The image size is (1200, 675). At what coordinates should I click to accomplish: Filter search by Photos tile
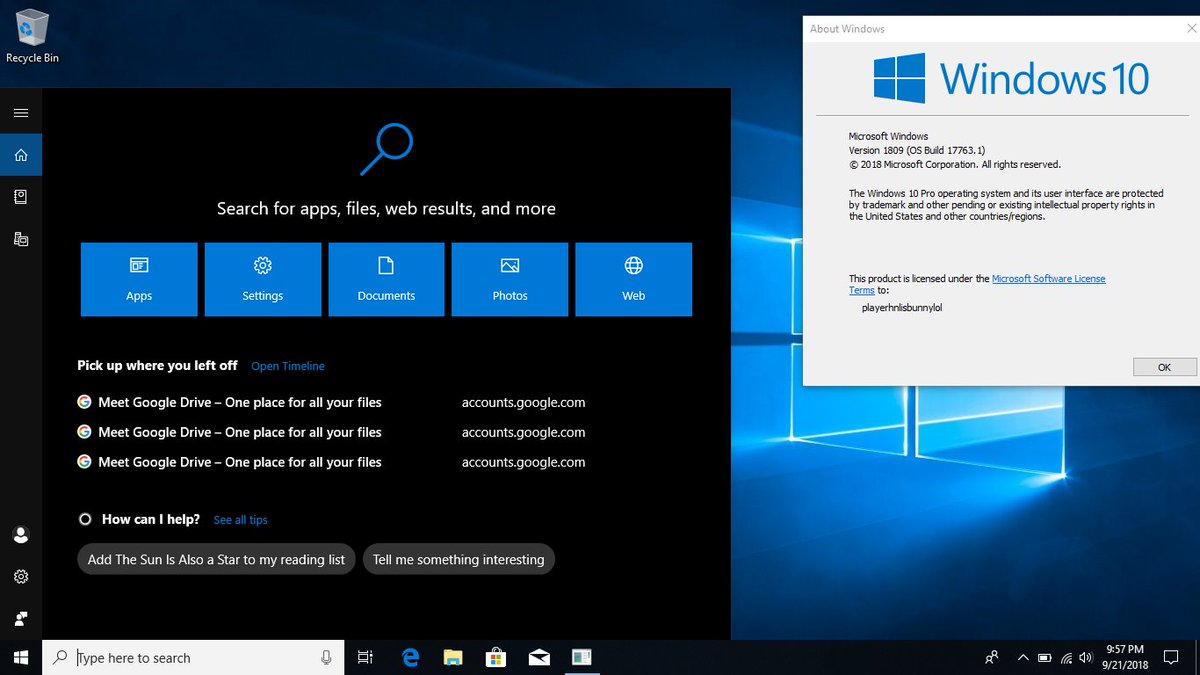coord(510,279)
